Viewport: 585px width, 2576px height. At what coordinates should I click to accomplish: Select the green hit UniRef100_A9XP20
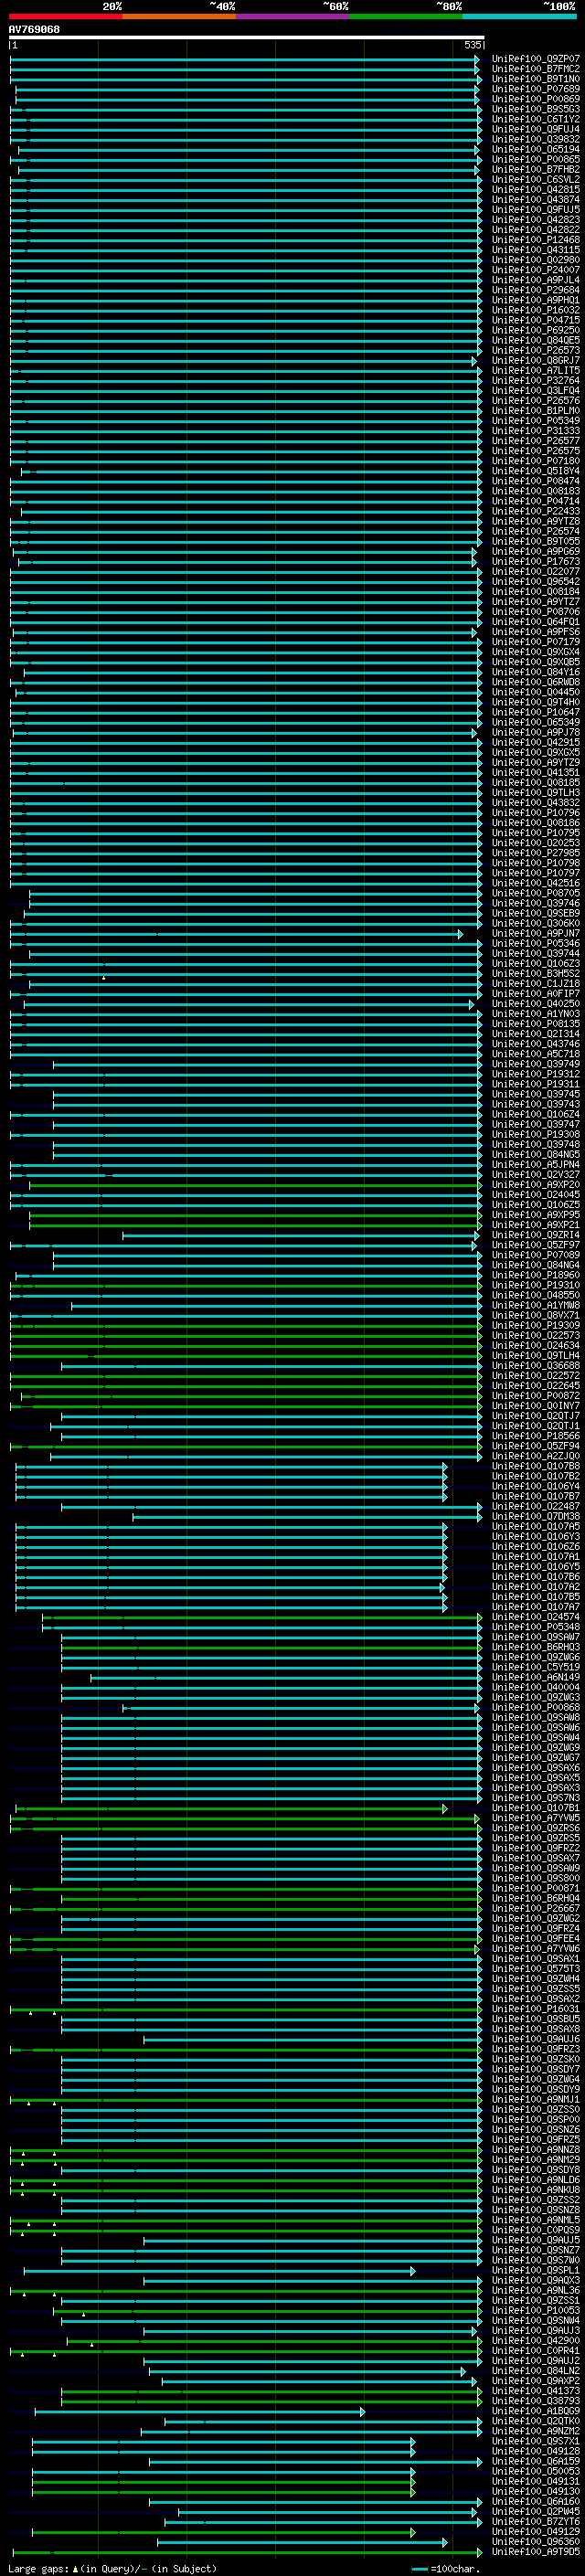pos(535,1184)
